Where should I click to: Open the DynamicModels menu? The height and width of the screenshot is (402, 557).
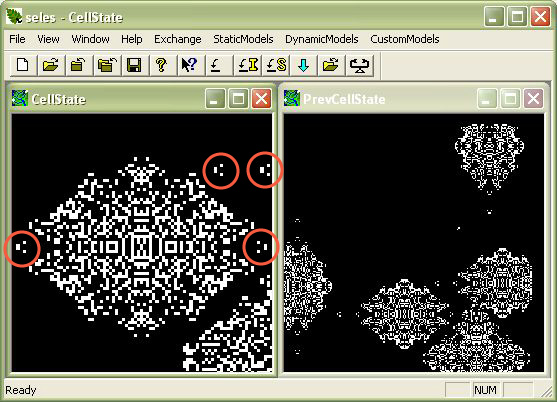click(x=322, y=39)
